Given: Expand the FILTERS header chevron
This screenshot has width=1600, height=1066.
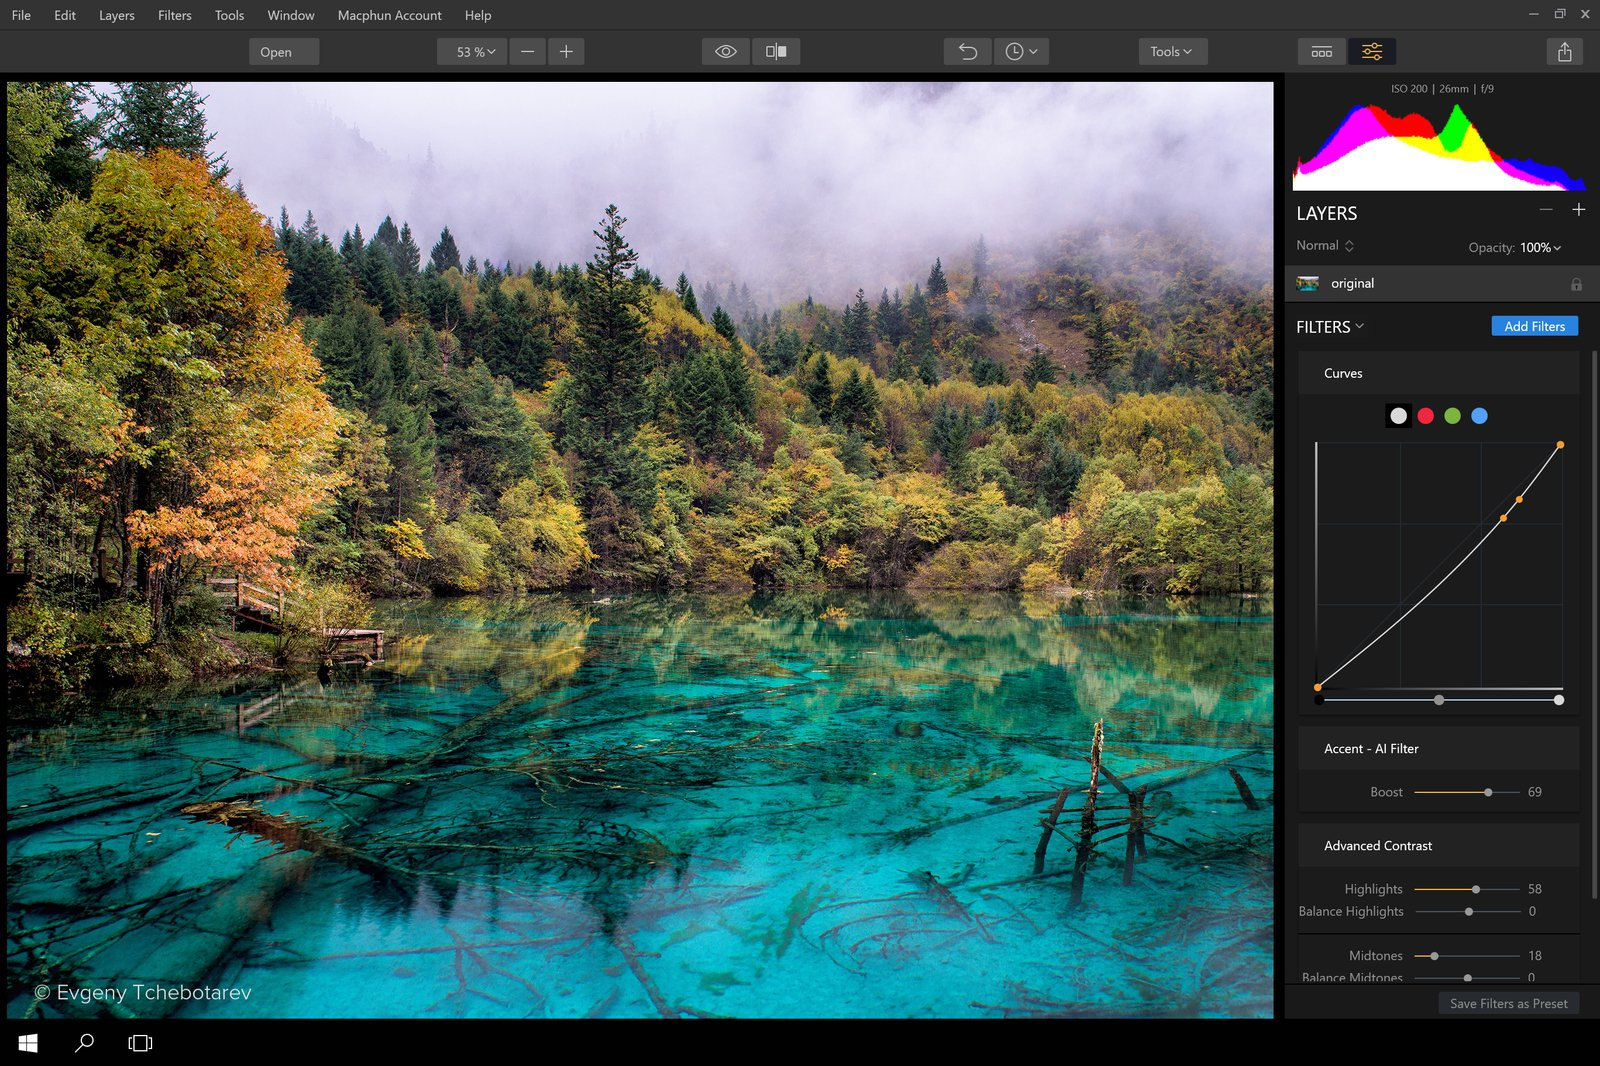Looking at the screenshot, I should click(x=1360, y=326).
